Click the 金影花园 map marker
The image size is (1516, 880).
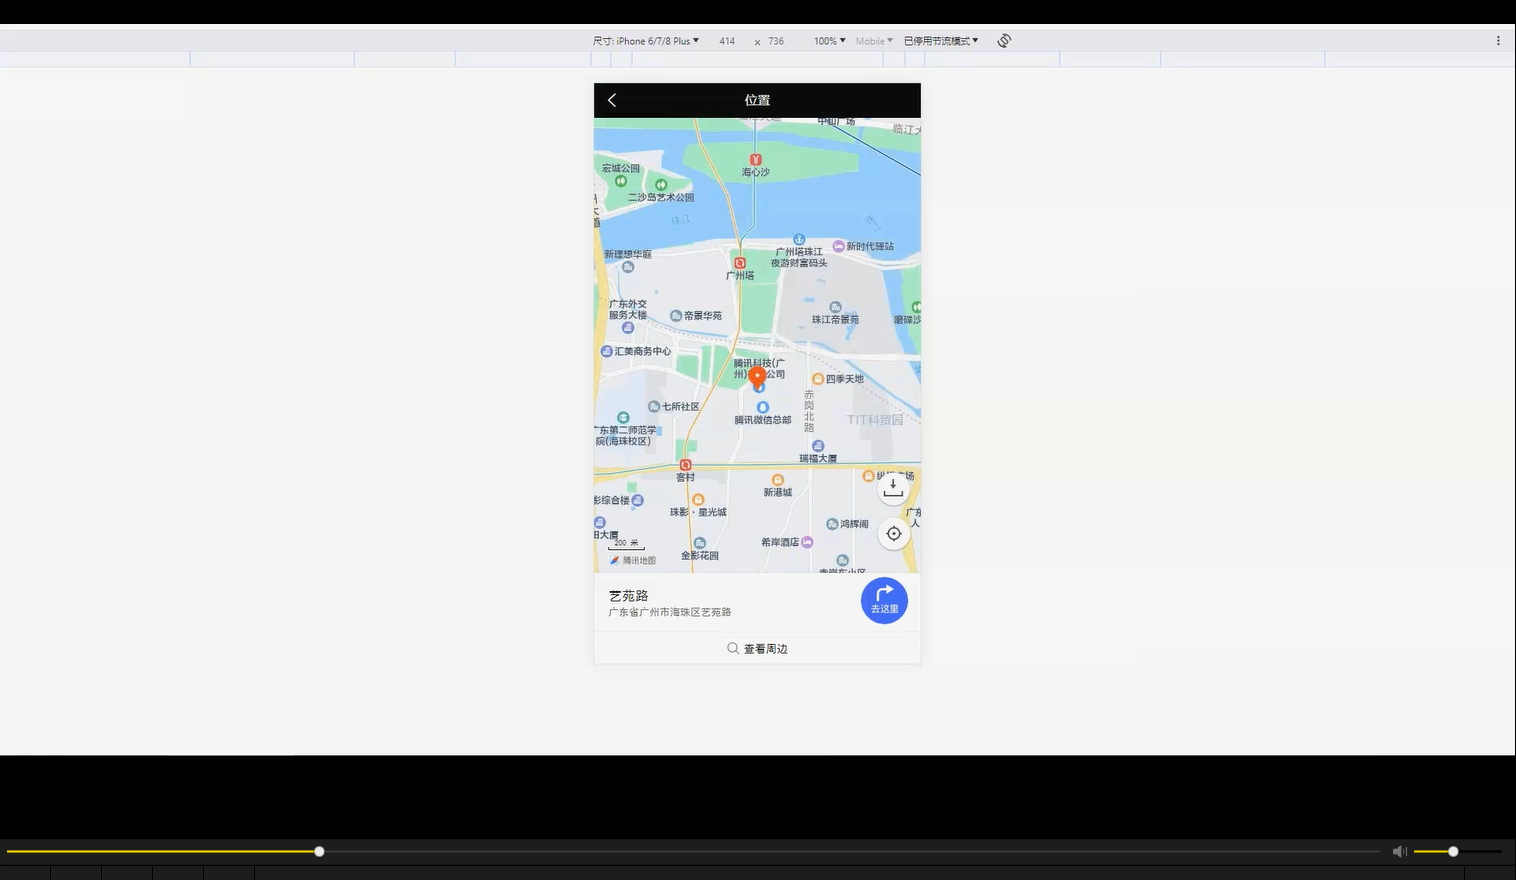700,543
